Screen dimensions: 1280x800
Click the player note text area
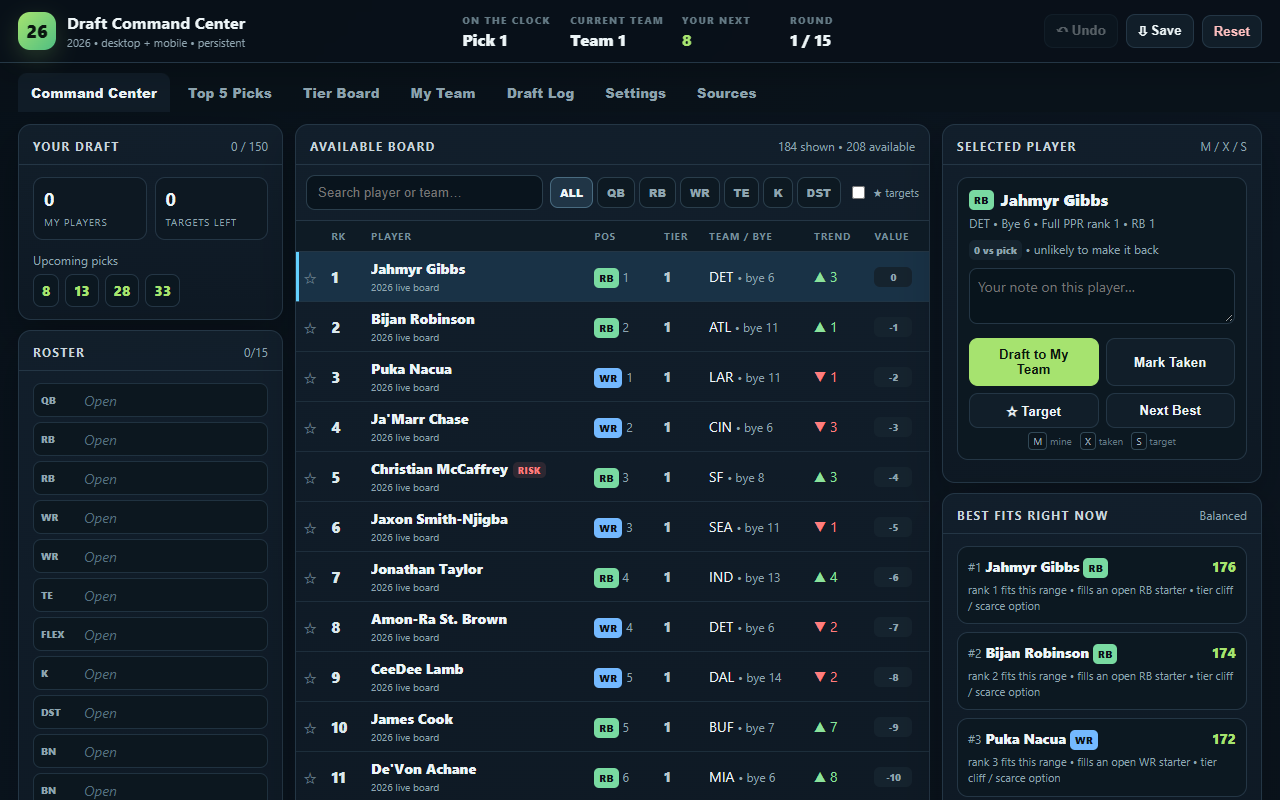click(x=1102, y=296)
